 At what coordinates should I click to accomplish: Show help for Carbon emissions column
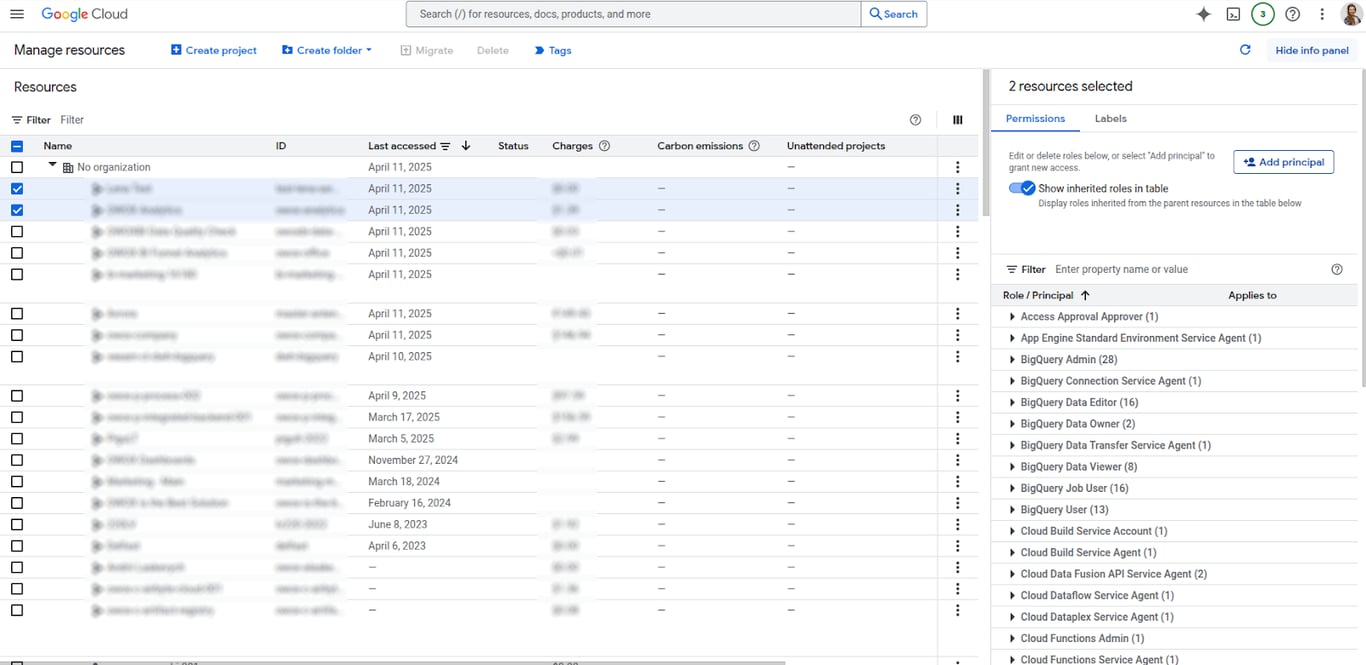tap(754, 146)
